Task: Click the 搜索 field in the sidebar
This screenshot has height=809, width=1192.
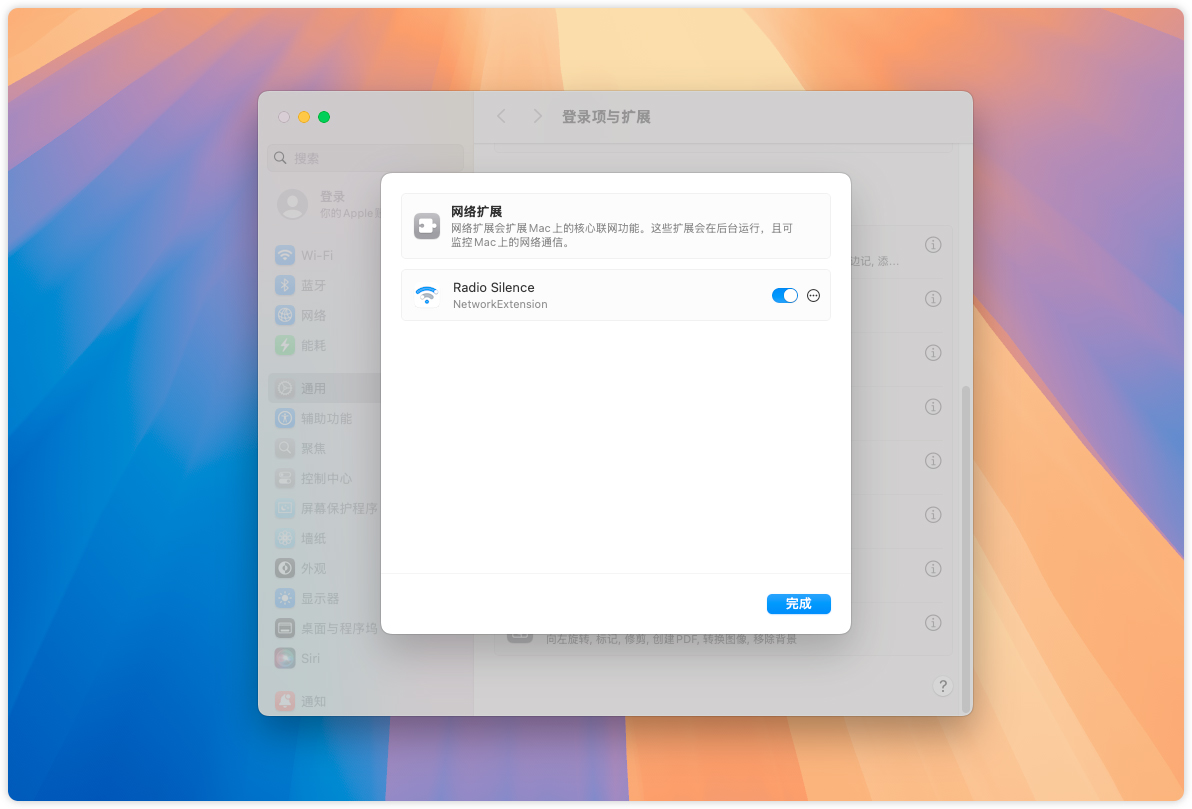Action: pyautogui.click(x=366, y=158)
